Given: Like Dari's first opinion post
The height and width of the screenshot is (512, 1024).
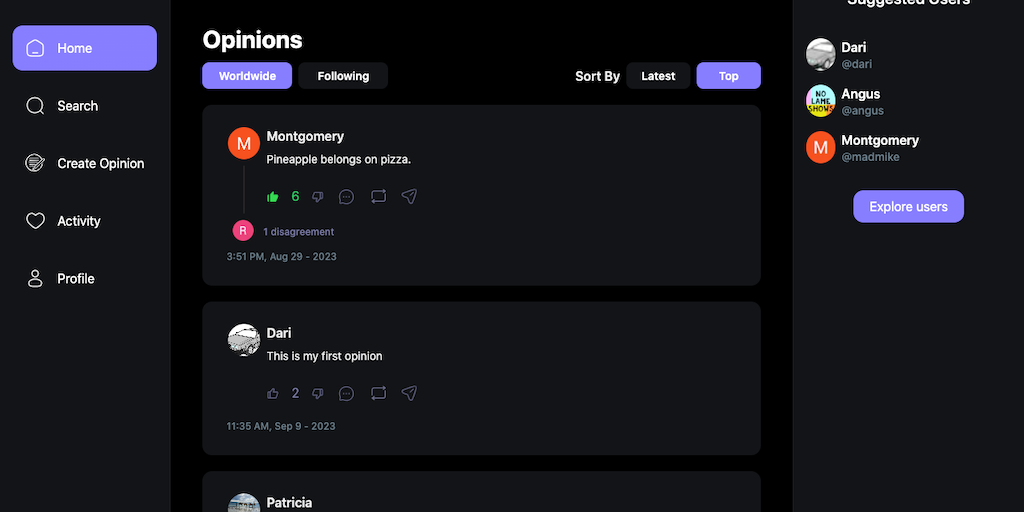Looking at the screenshot, I should pos(273,394).
